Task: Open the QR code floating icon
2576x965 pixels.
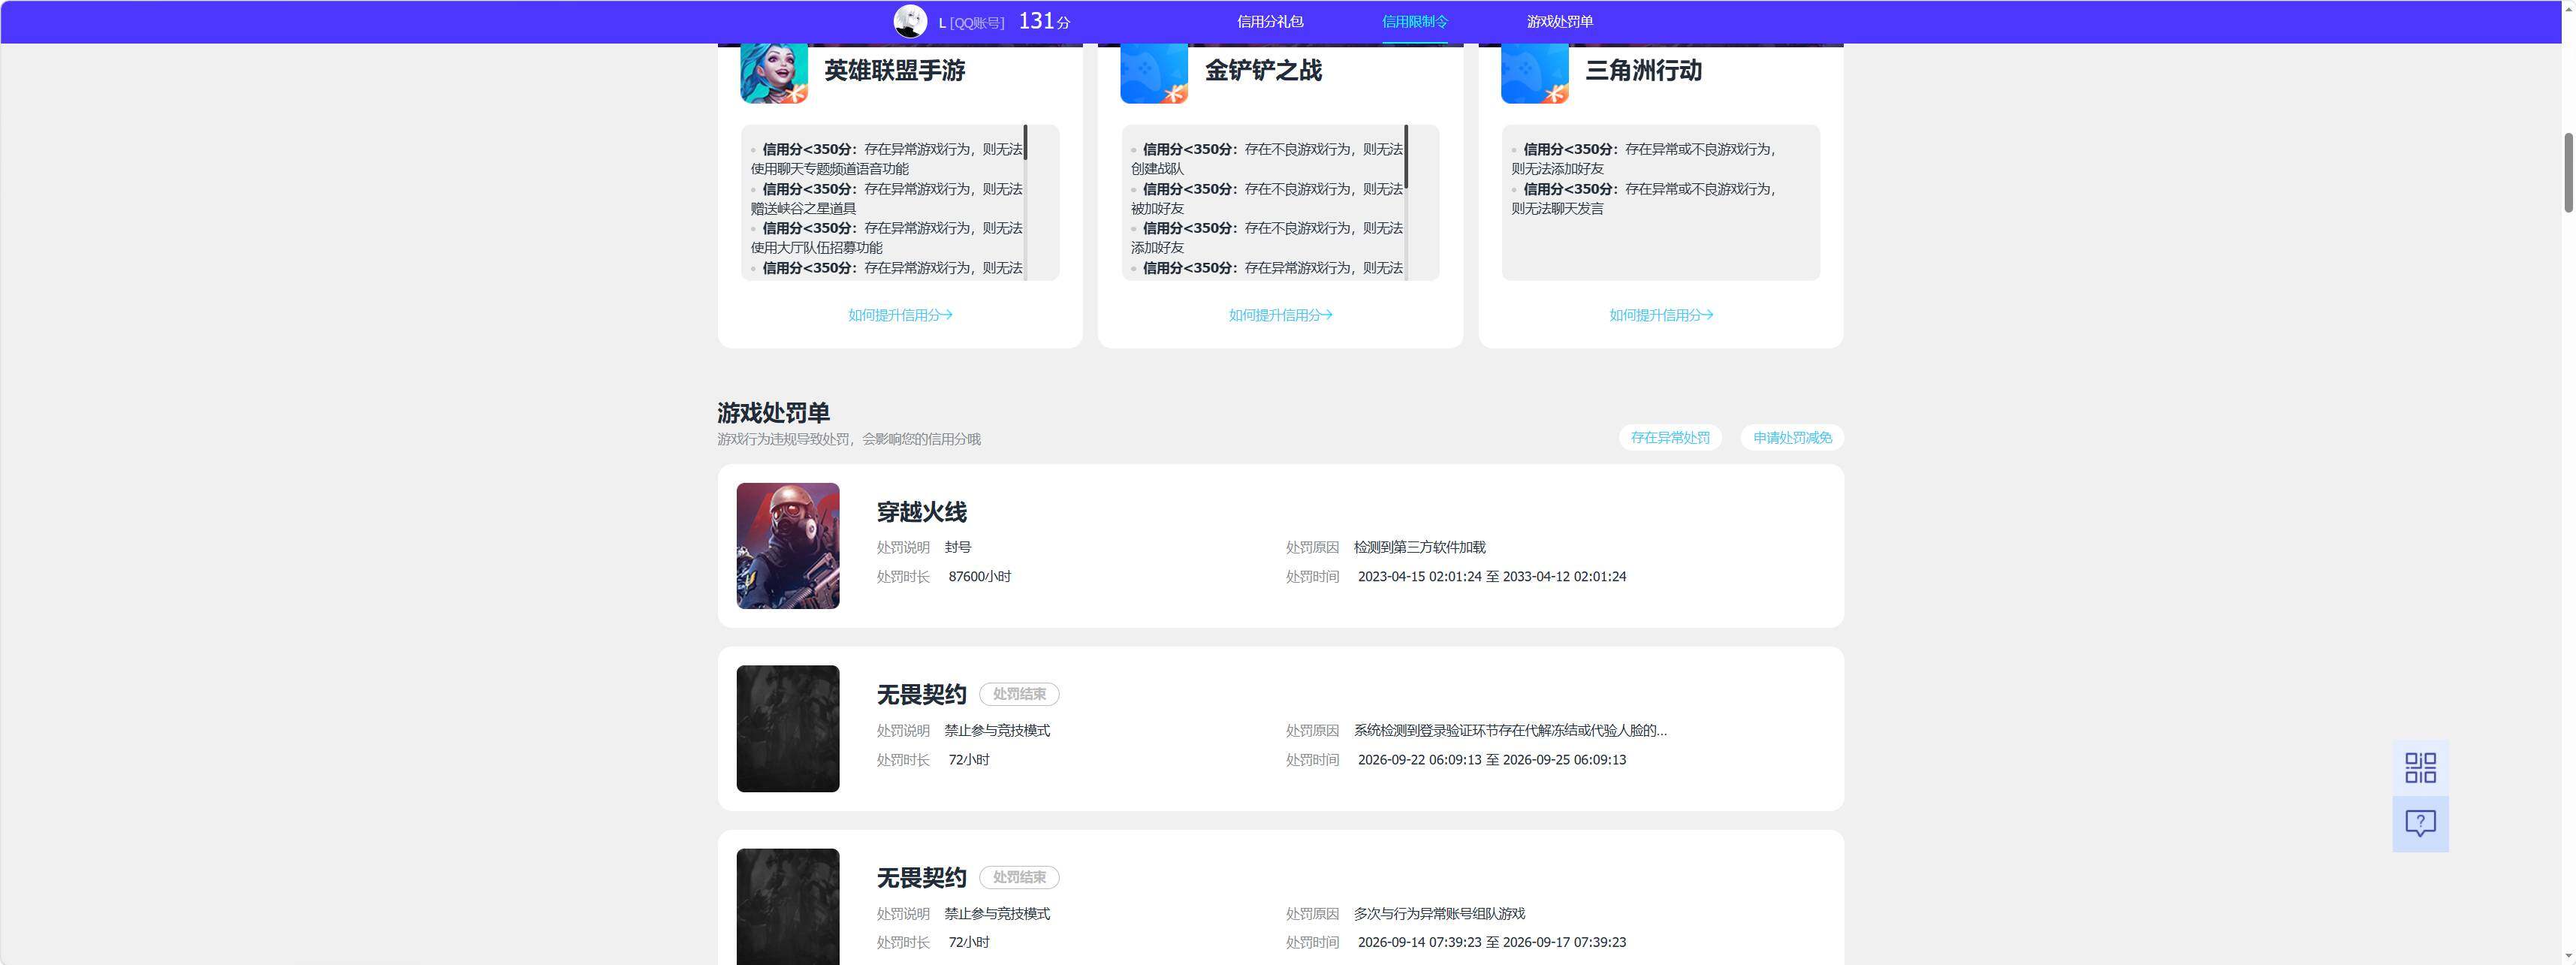Action: pos(2420,768)
